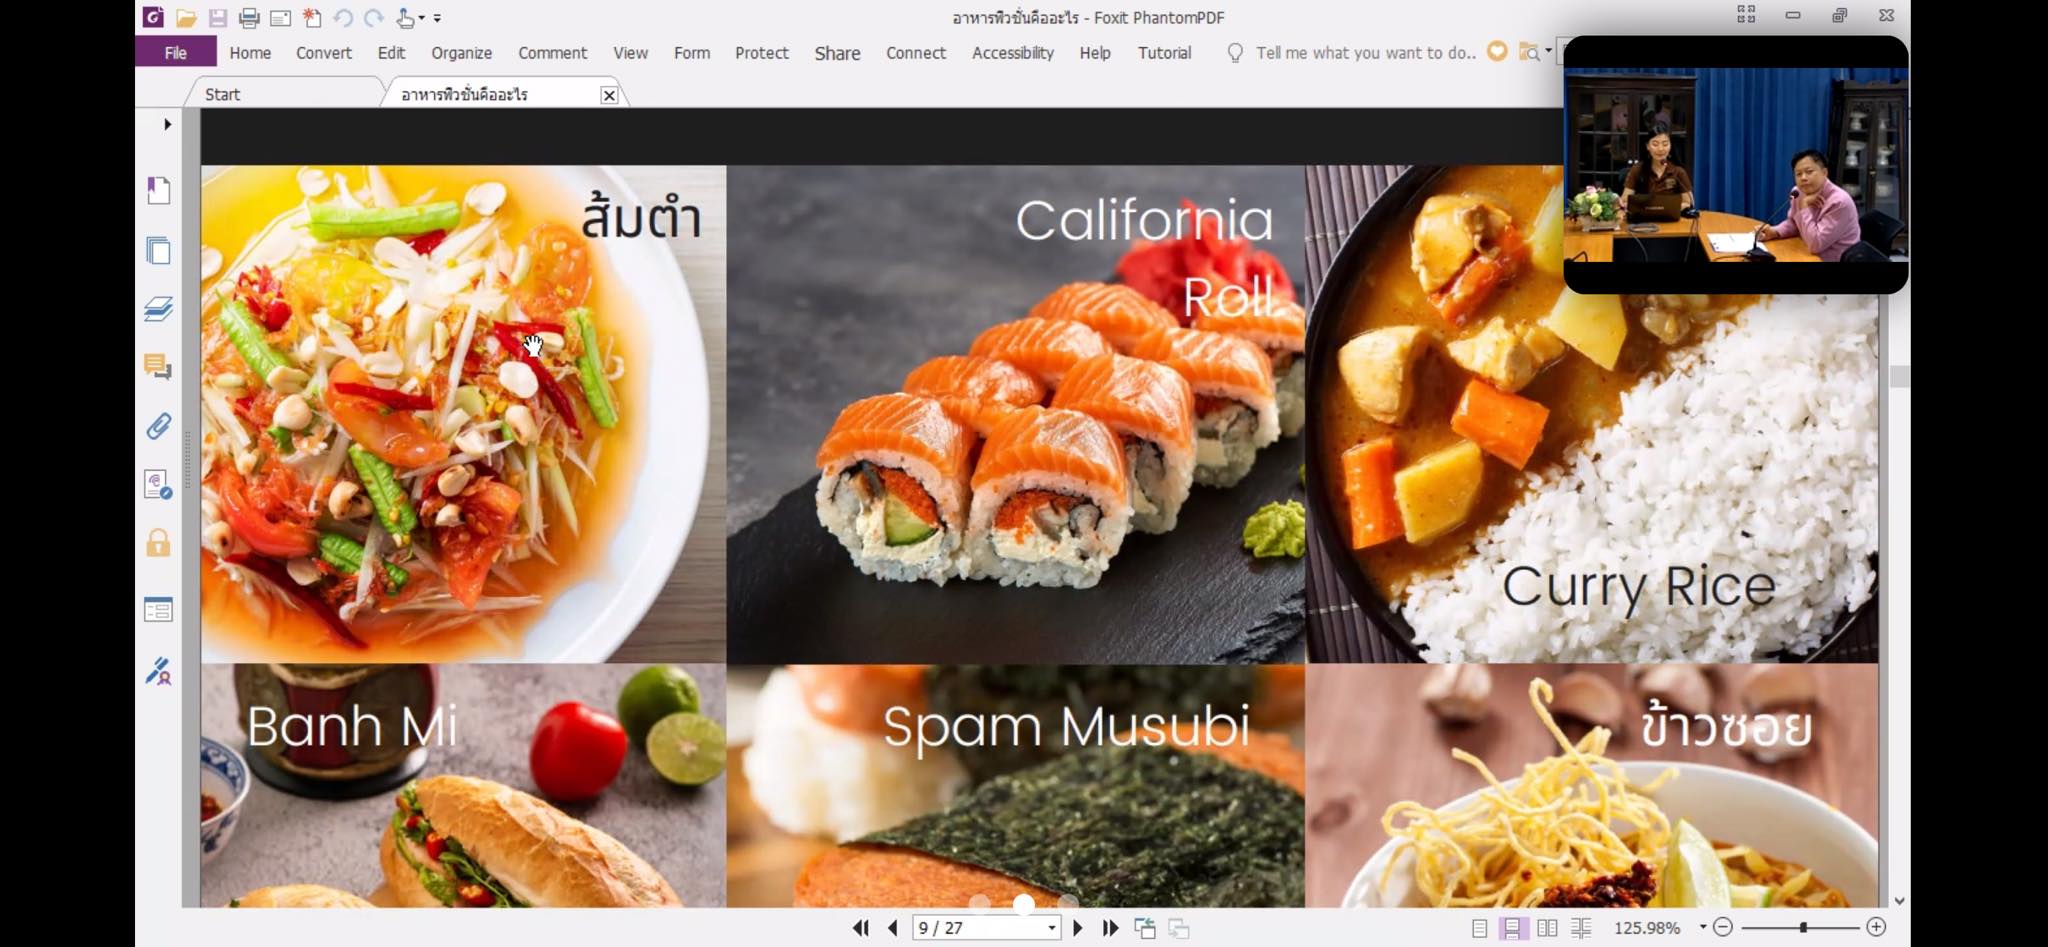
Task: Undo the last action
Action: coord(343,17)
